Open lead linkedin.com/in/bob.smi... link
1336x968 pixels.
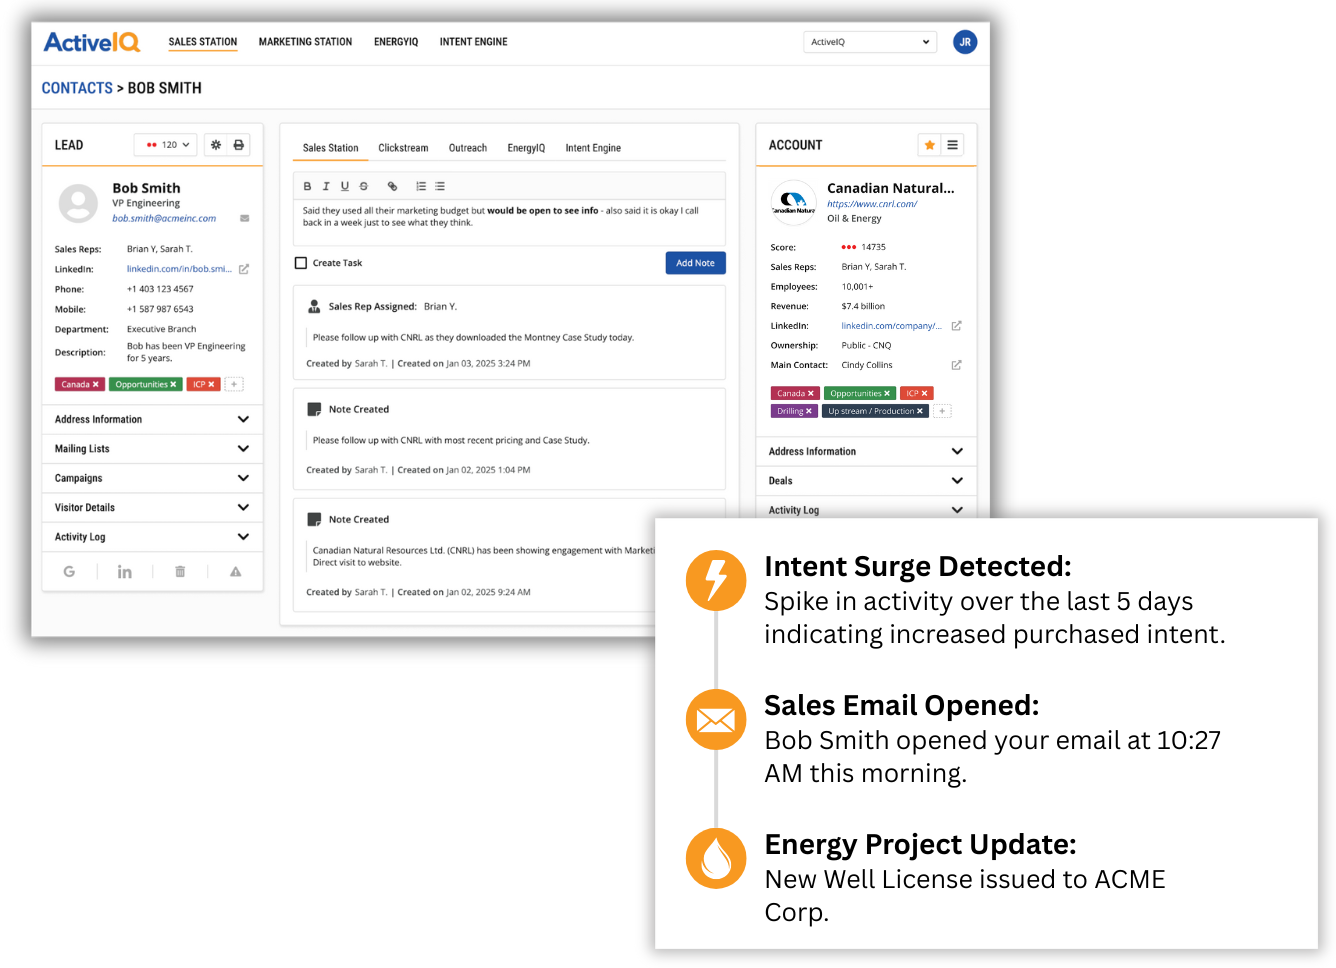pyautogui.click(x=179, y=269)
